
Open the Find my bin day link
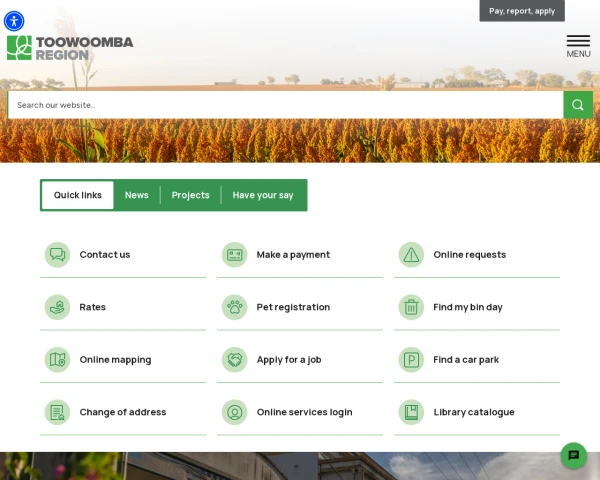(468, 307)
